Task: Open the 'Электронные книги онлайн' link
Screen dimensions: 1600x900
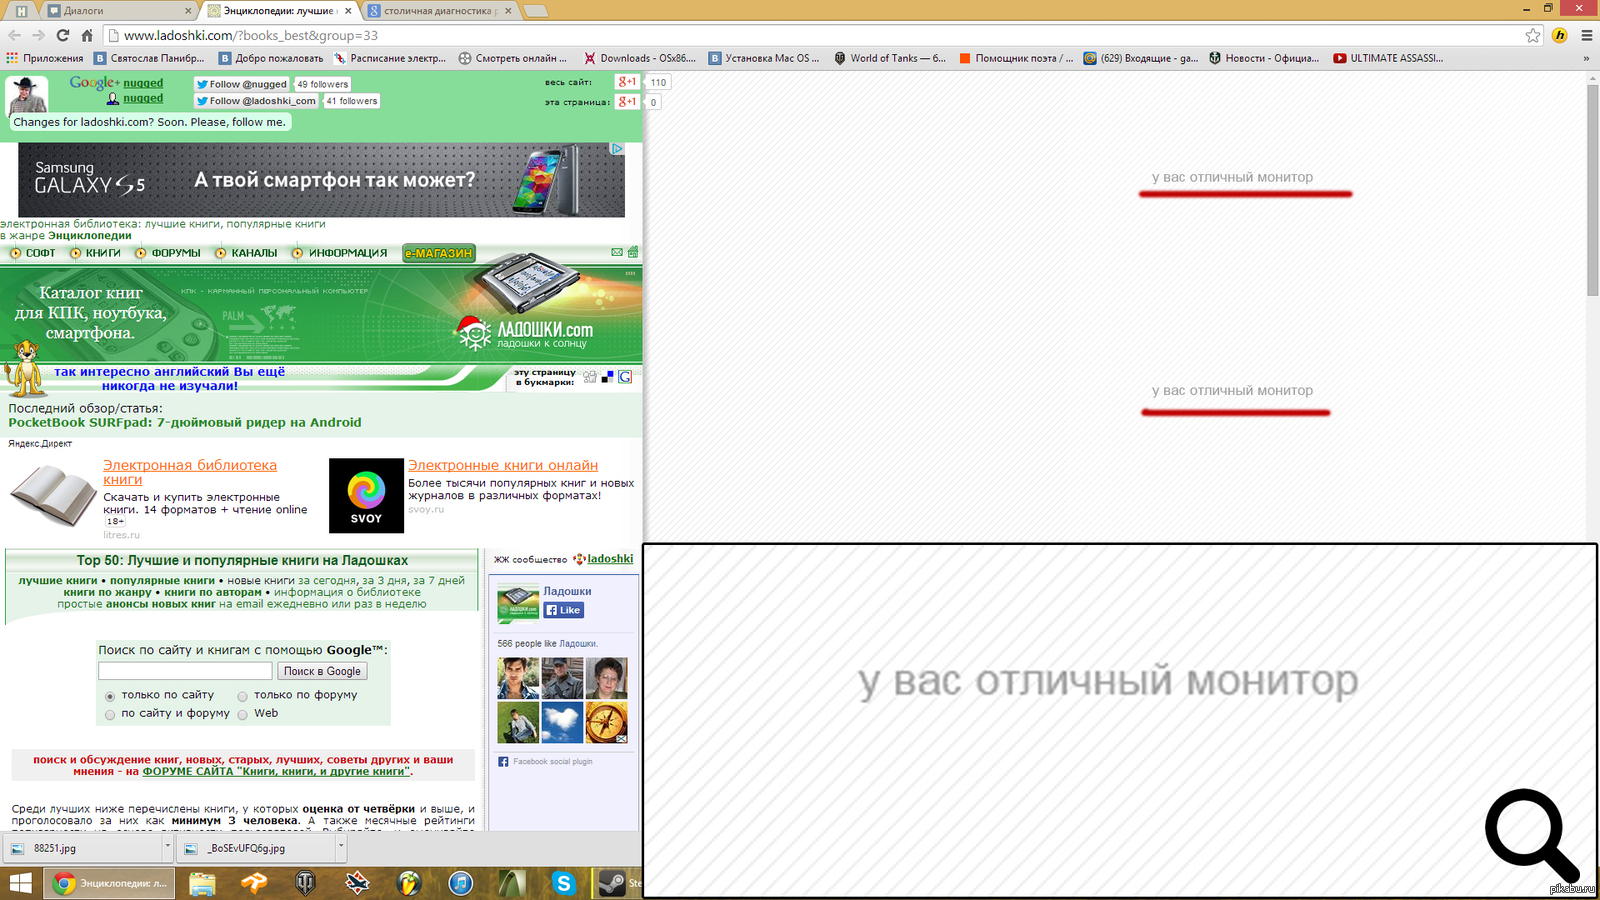Action: (x=502, y=465)
